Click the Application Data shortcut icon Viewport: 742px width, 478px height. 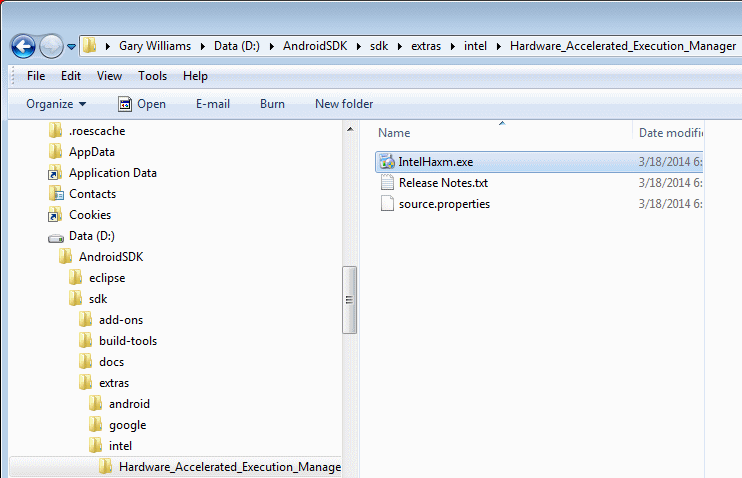point(55,173)
